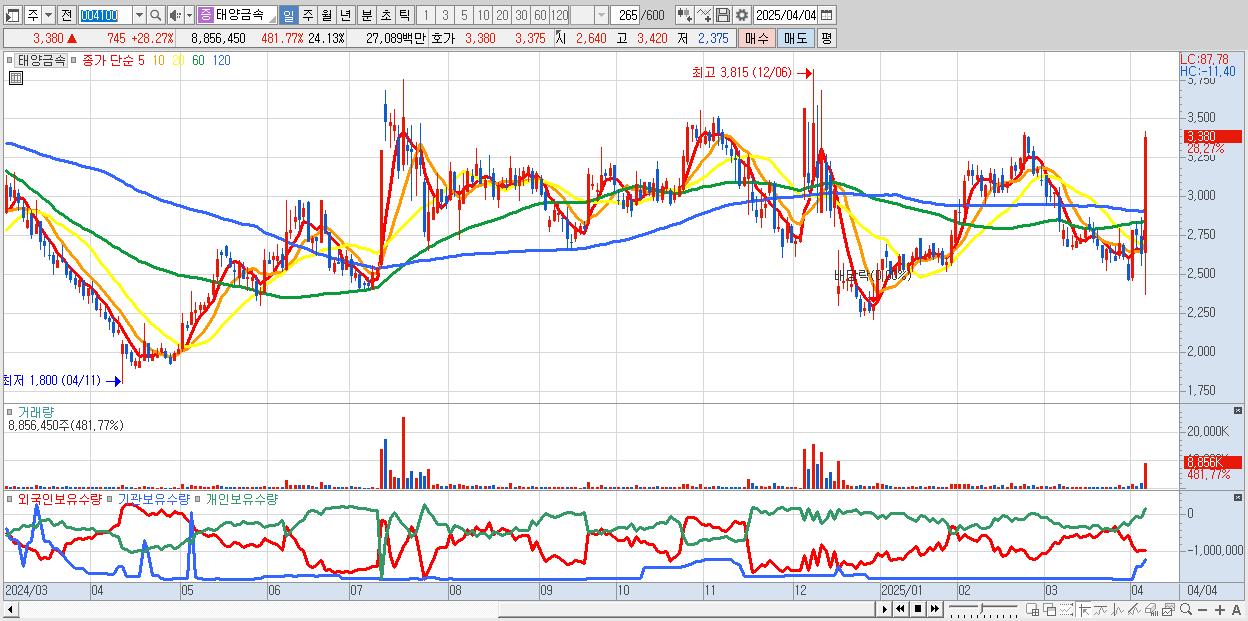Select the second (초) period button
The image size is (1248, 621).
(x=385, y=15)
